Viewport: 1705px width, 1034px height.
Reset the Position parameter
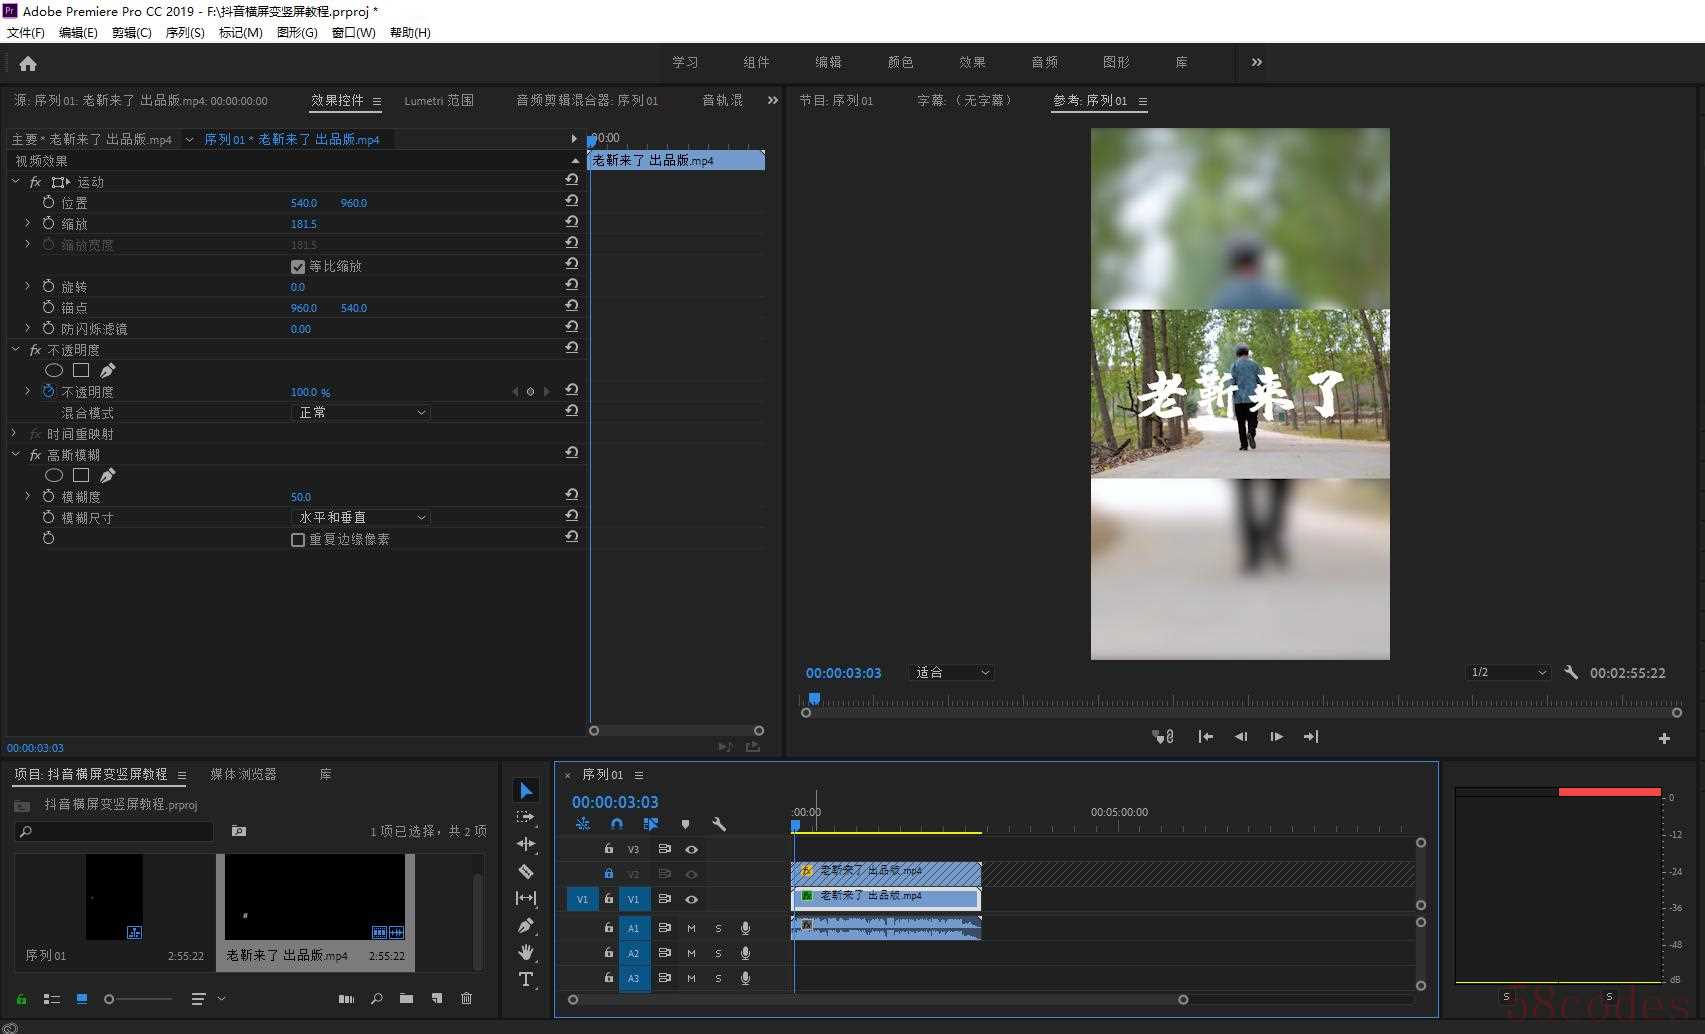click(572, 201)
